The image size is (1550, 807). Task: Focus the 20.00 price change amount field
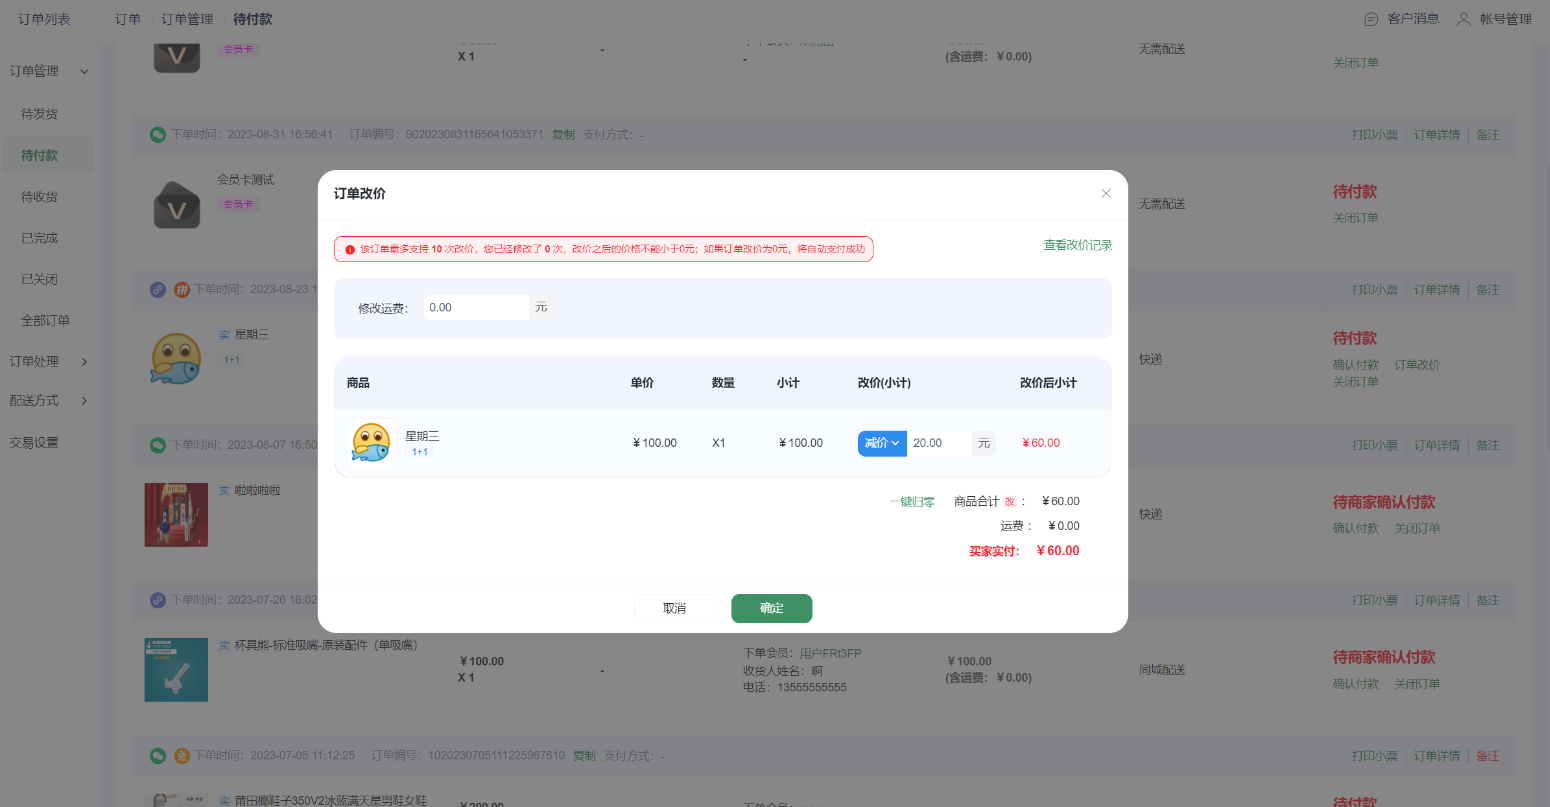point(939,443)
